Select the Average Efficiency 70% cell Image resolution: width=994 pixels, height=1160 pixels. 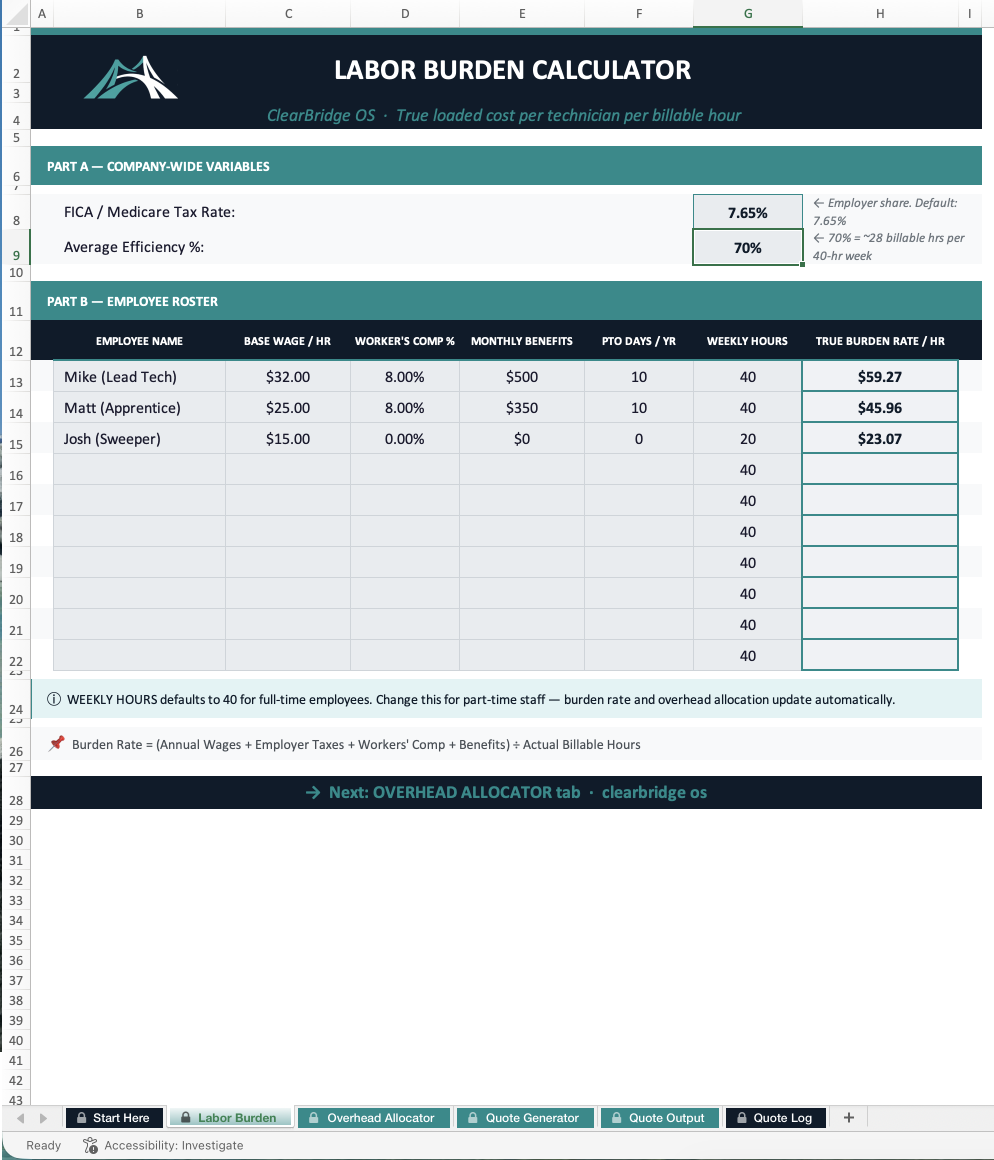[x=748, y=247]
